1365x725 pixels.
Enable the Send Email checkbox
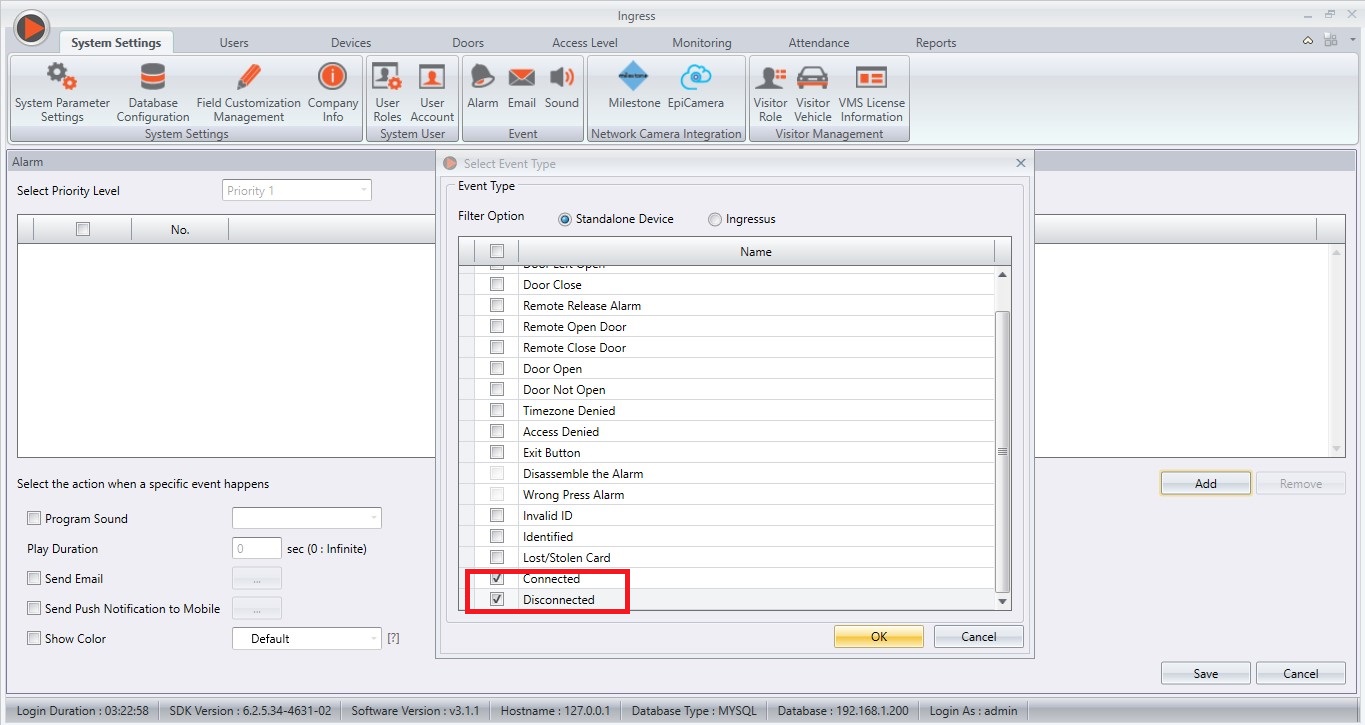34,579
